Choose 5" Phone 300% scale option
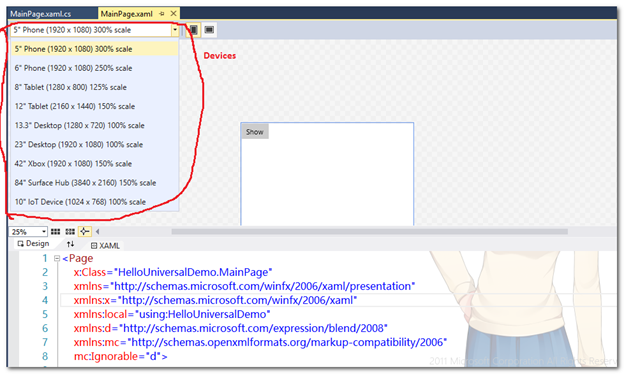624x374 pixels. click(x=94, y=49)
